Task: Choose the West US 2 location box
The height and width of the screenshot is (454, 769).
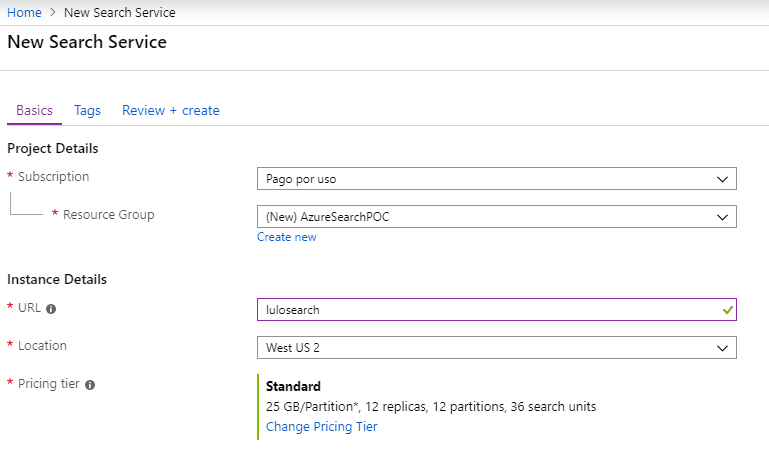Action: (x=497, y=348)
